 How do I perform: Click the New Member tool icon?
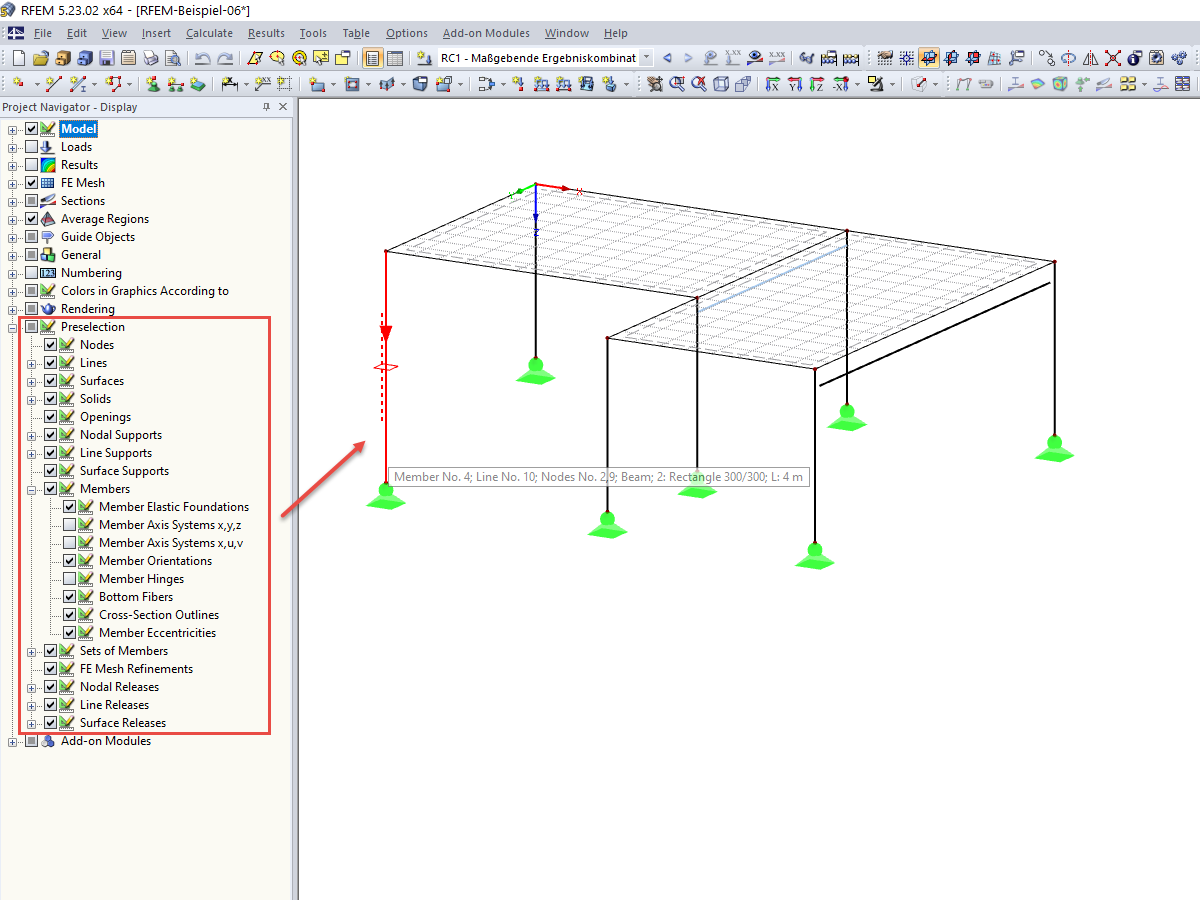pyautogui.click(x=78, y=84)
